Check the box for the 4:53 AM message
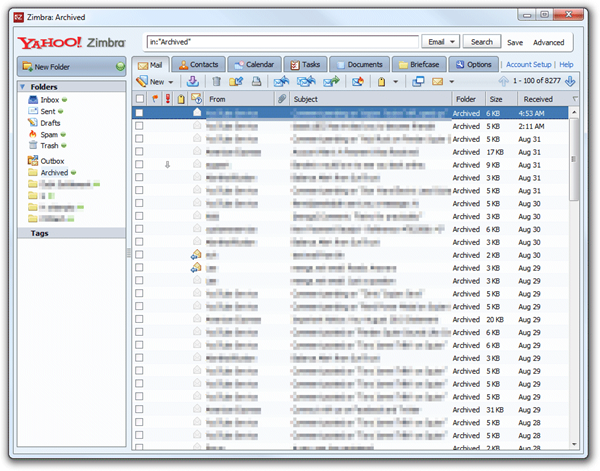Viewport: 600px width, 471px height. click(139, 113)
